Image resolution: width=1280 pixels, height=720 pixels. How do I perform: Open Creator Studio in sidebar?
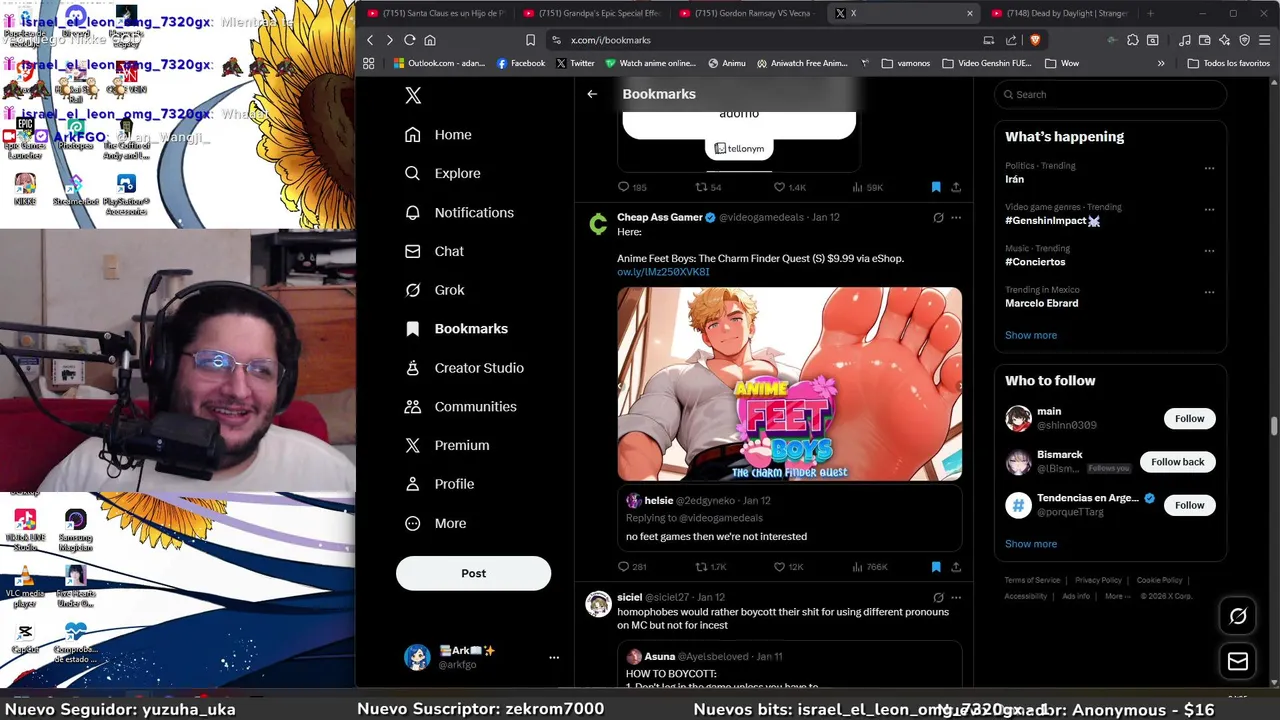pos(464,368)
